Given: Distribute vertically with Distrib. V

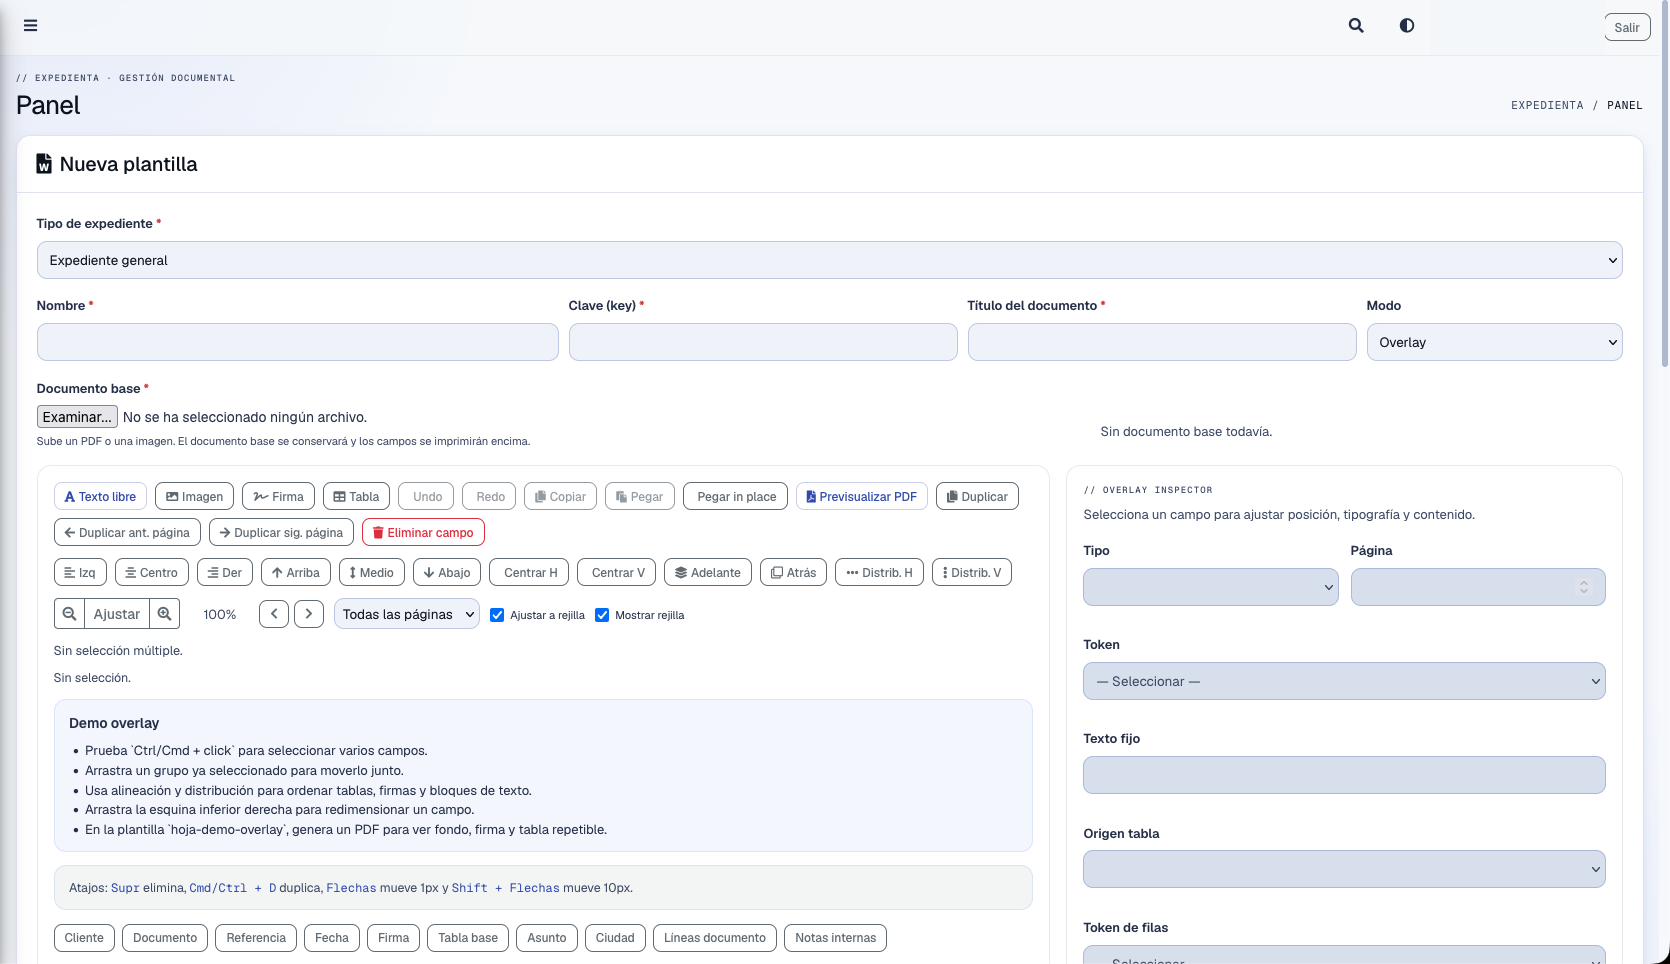Looking at the screenshot, I should 972,573.
